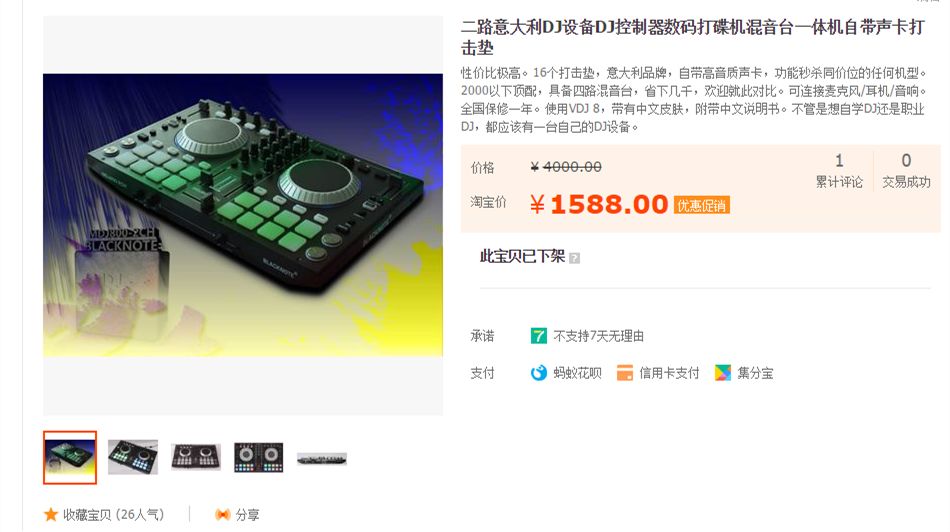Click the blue 蚂蚁花呗 payment icon
This screenshot has height=532, width=950.
[539, 373]
